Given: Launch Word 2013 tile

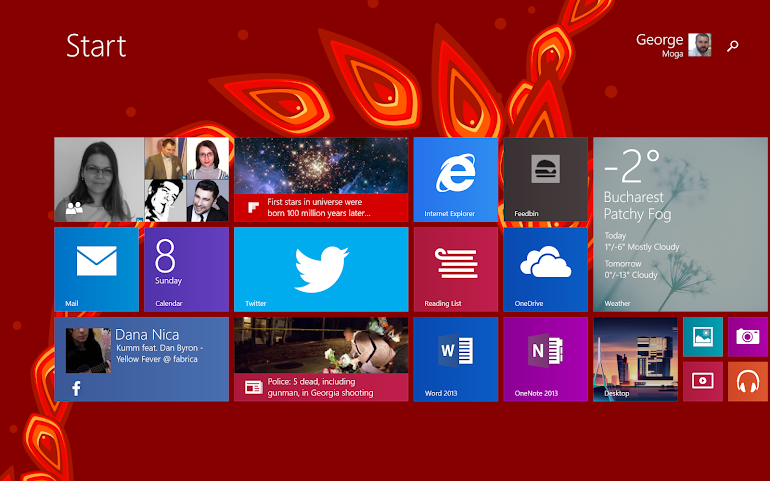Looking at the screenshot, I should [x=456, y=359].
